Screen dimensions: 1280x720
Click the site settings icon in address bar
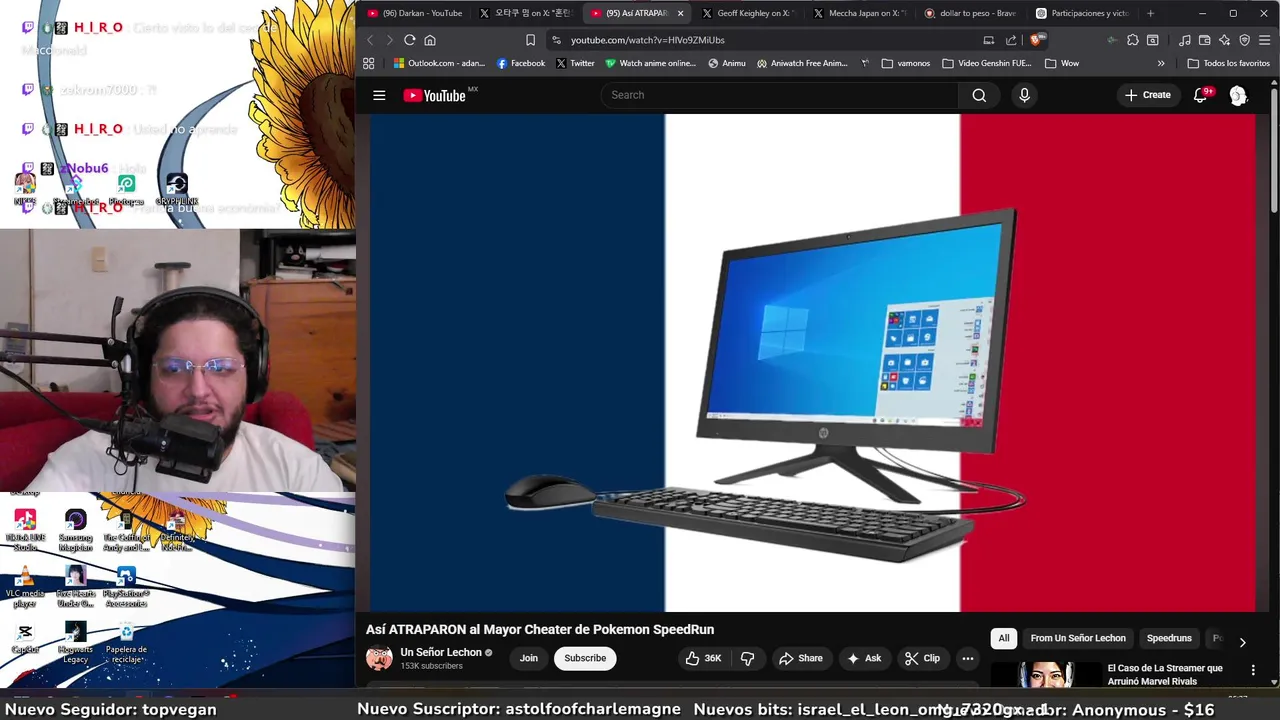[556, 40]
